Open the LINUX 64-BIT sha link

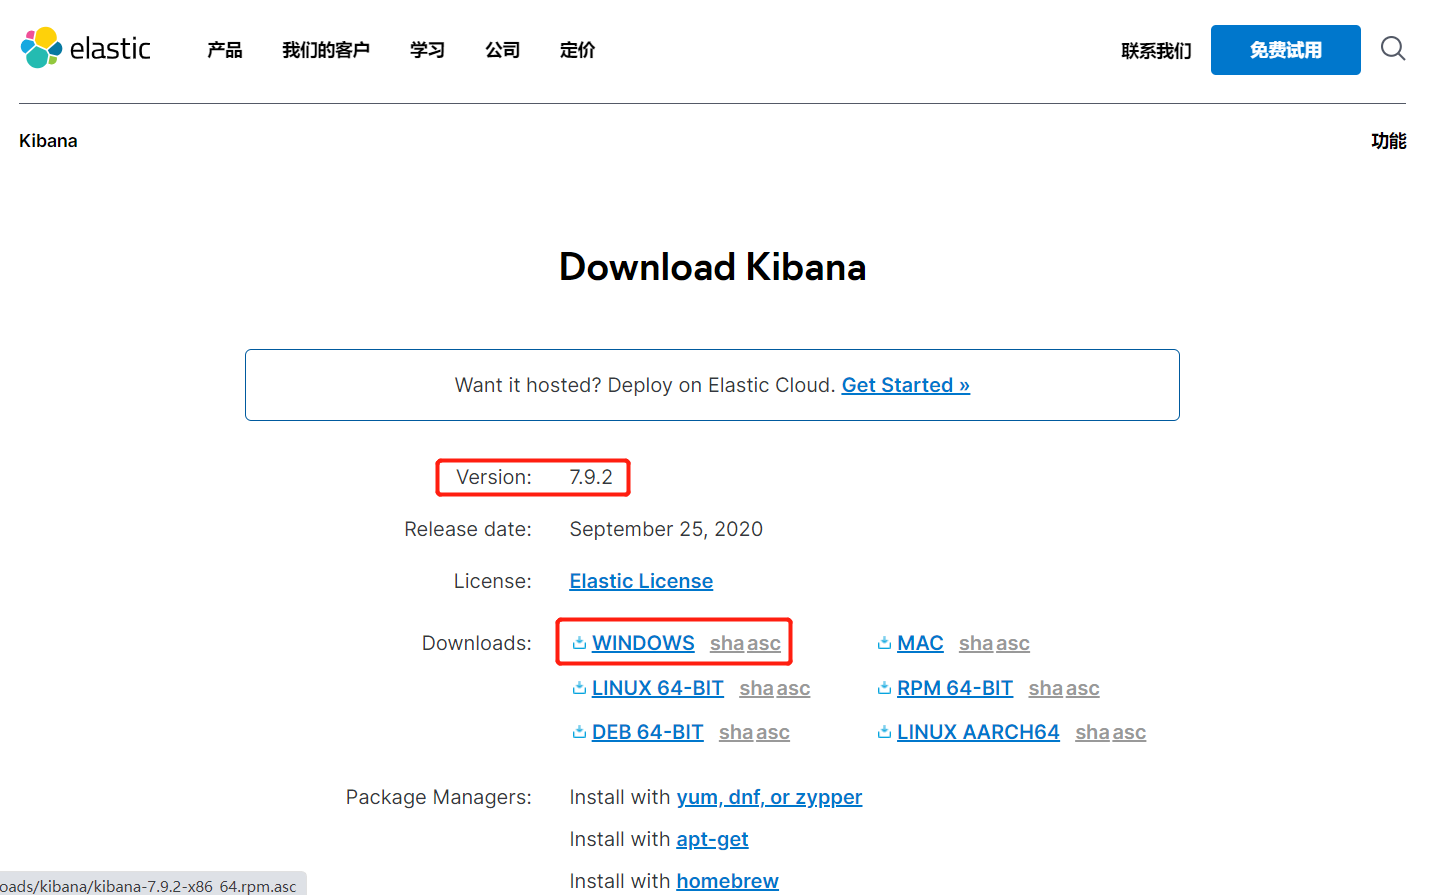click(x=757, y=689)
